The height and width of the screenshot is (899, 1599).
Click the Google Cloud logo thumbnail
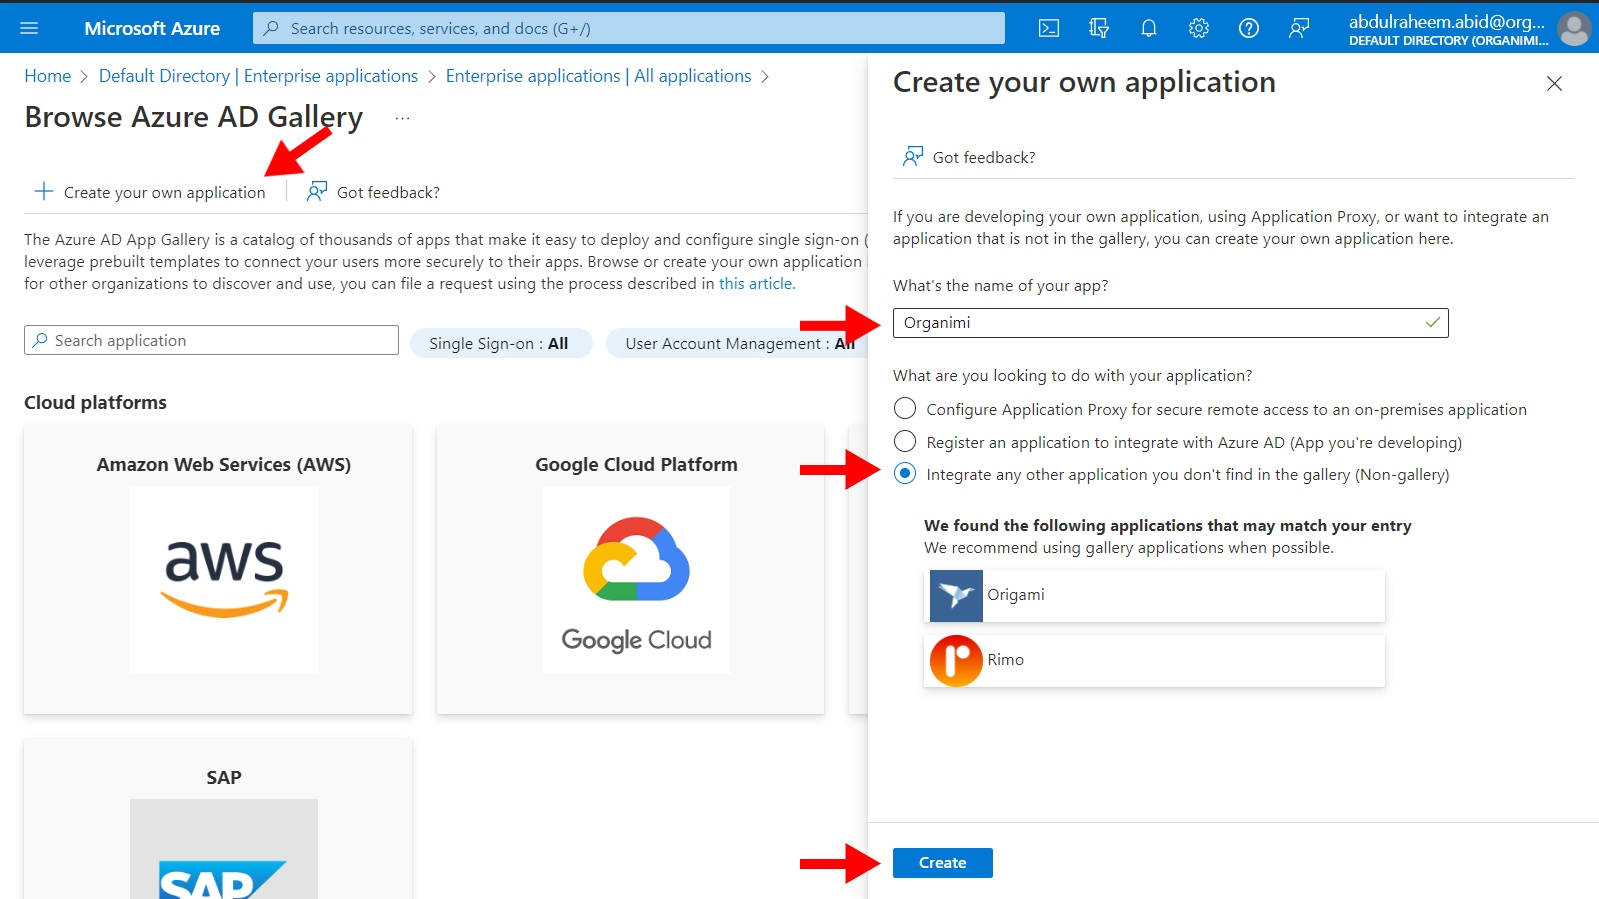pos(636,580)
